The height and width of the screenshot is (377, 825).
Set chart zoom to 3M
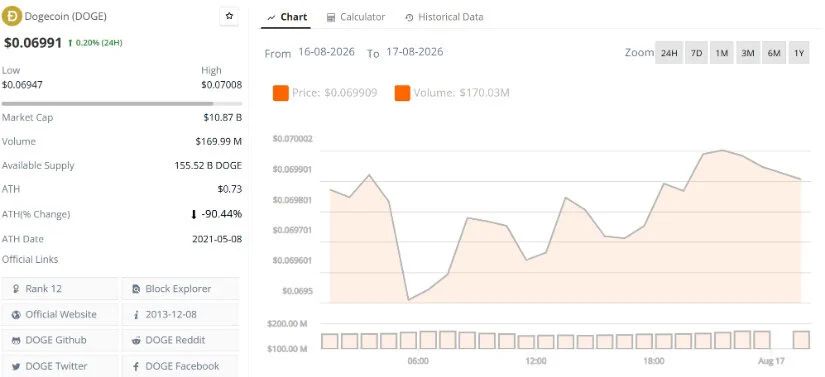[748, 53]
